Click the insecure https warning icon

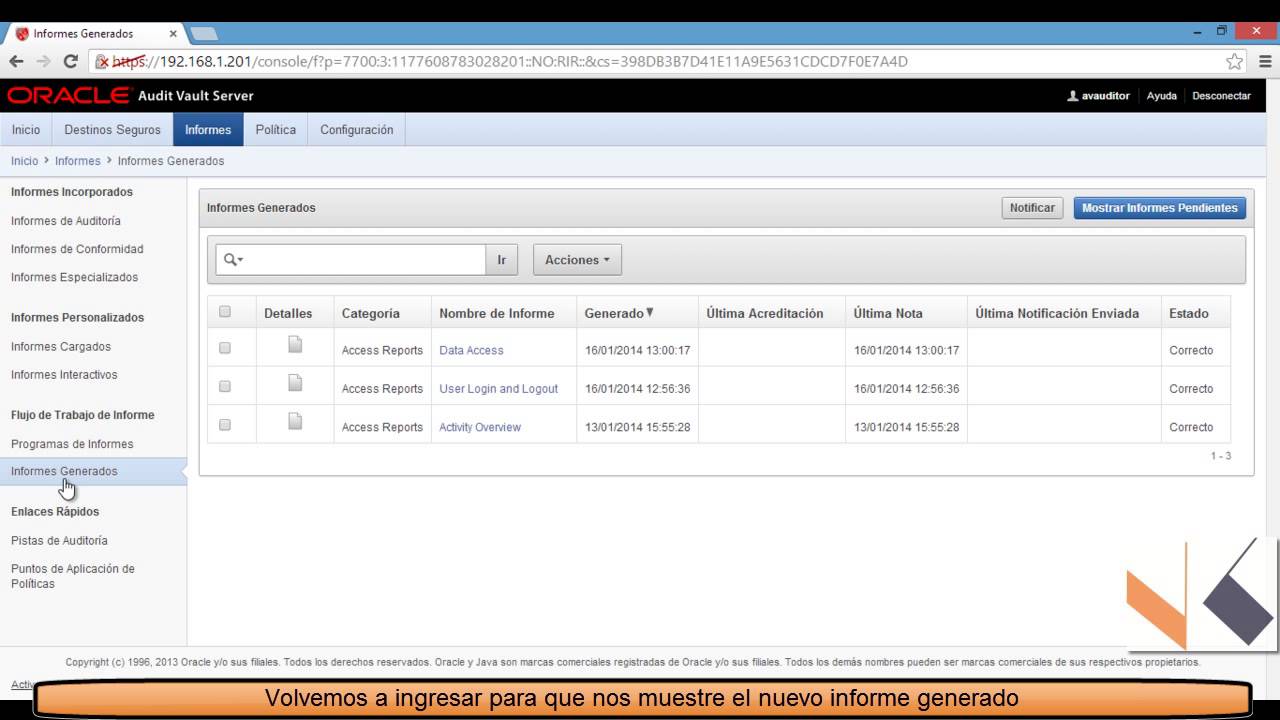click(x=102, y=61)
